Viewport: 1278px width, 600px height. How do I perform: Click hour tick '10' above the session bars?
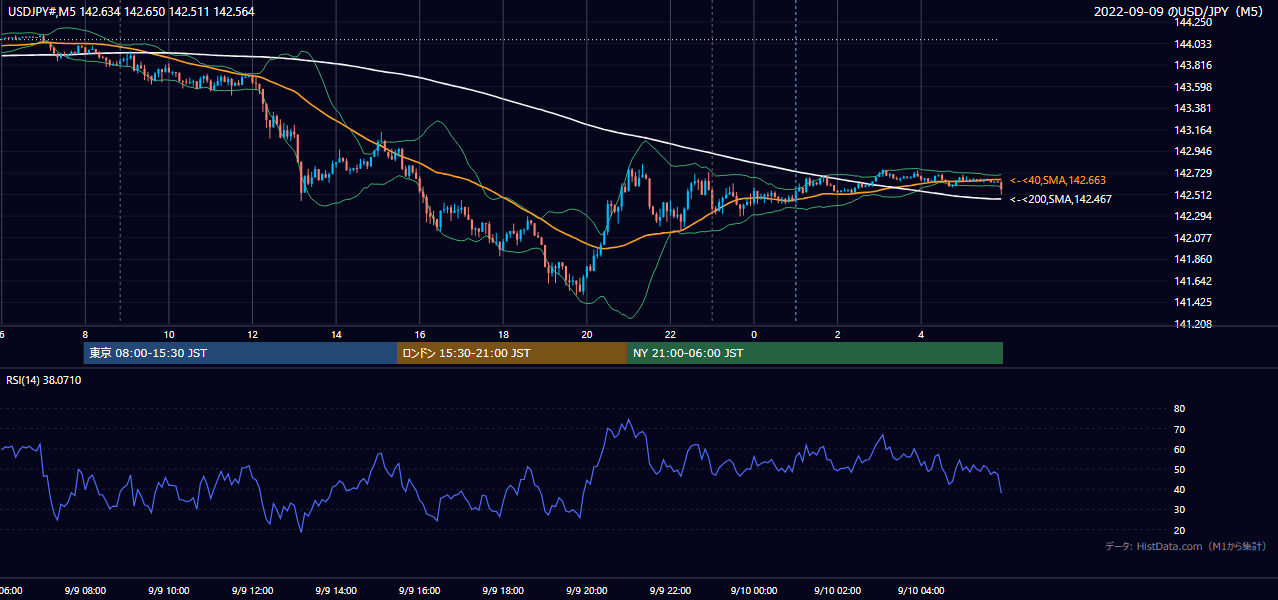pos(169,334)
